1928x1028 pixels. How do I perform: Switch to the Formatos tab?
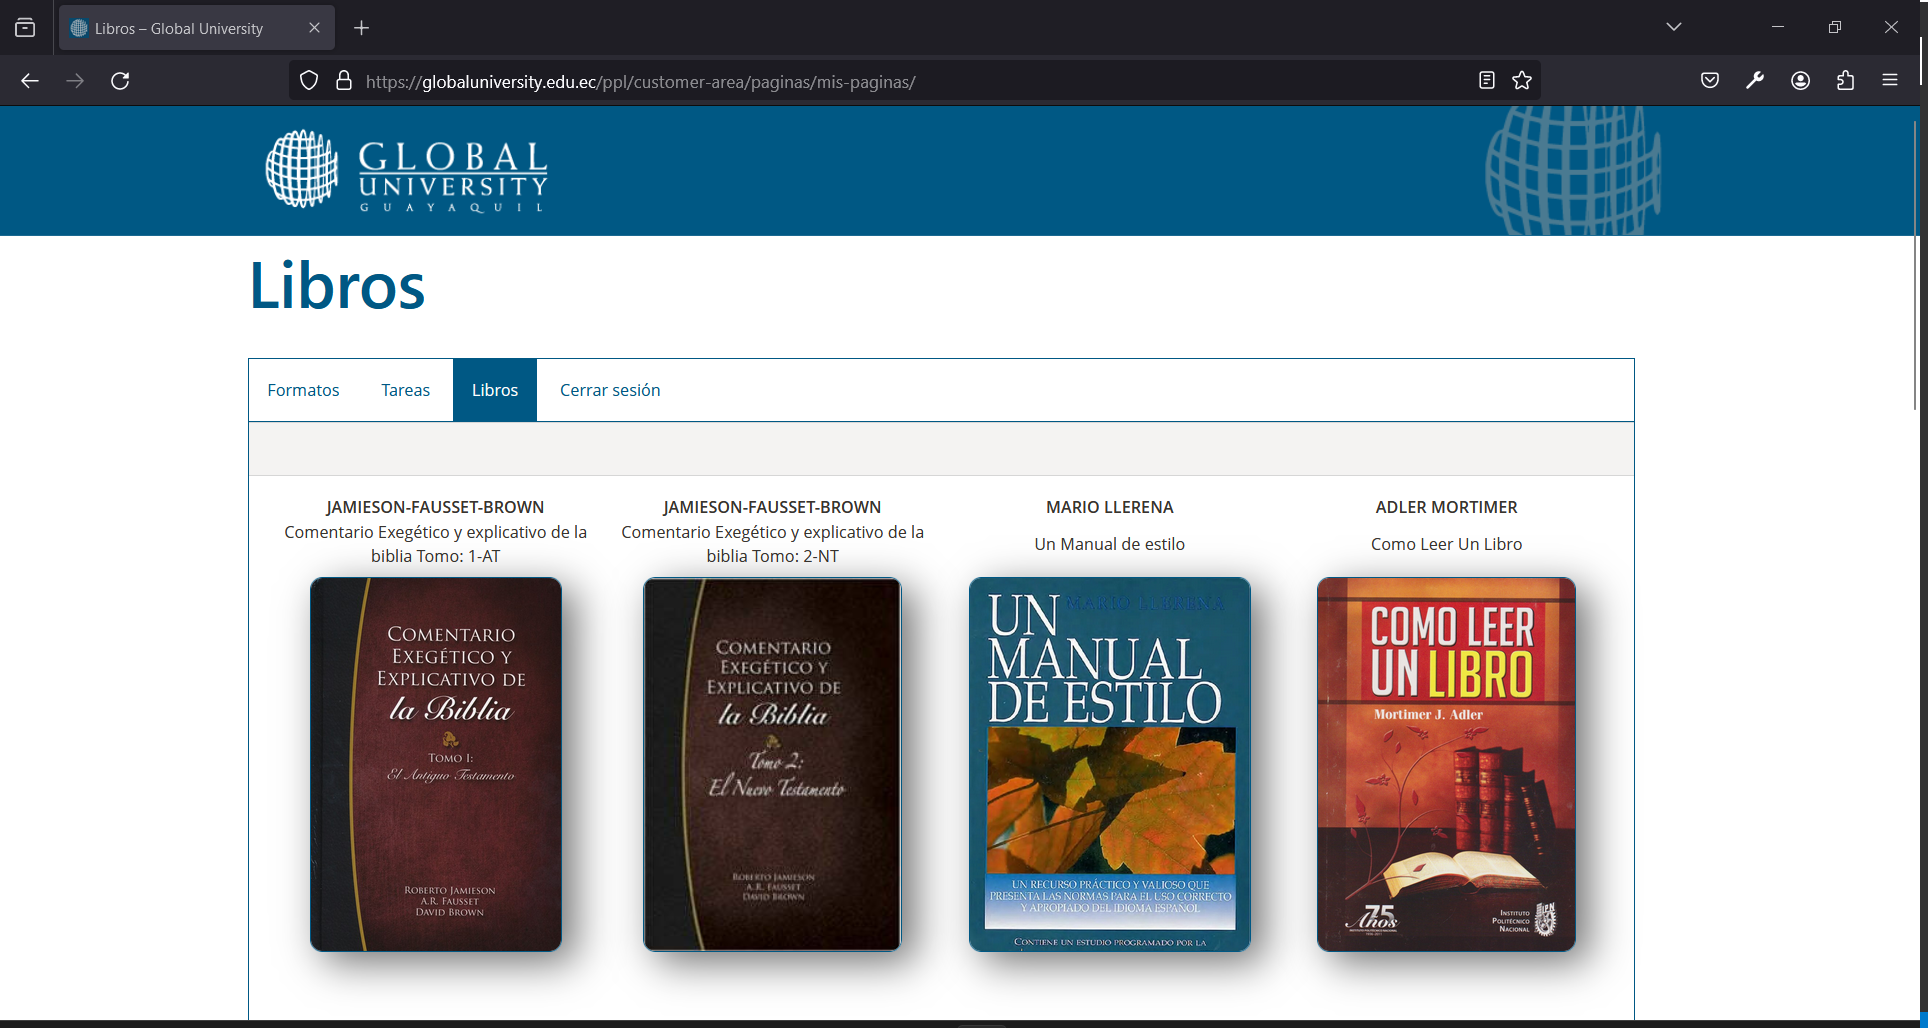click(x=303, y=390)
